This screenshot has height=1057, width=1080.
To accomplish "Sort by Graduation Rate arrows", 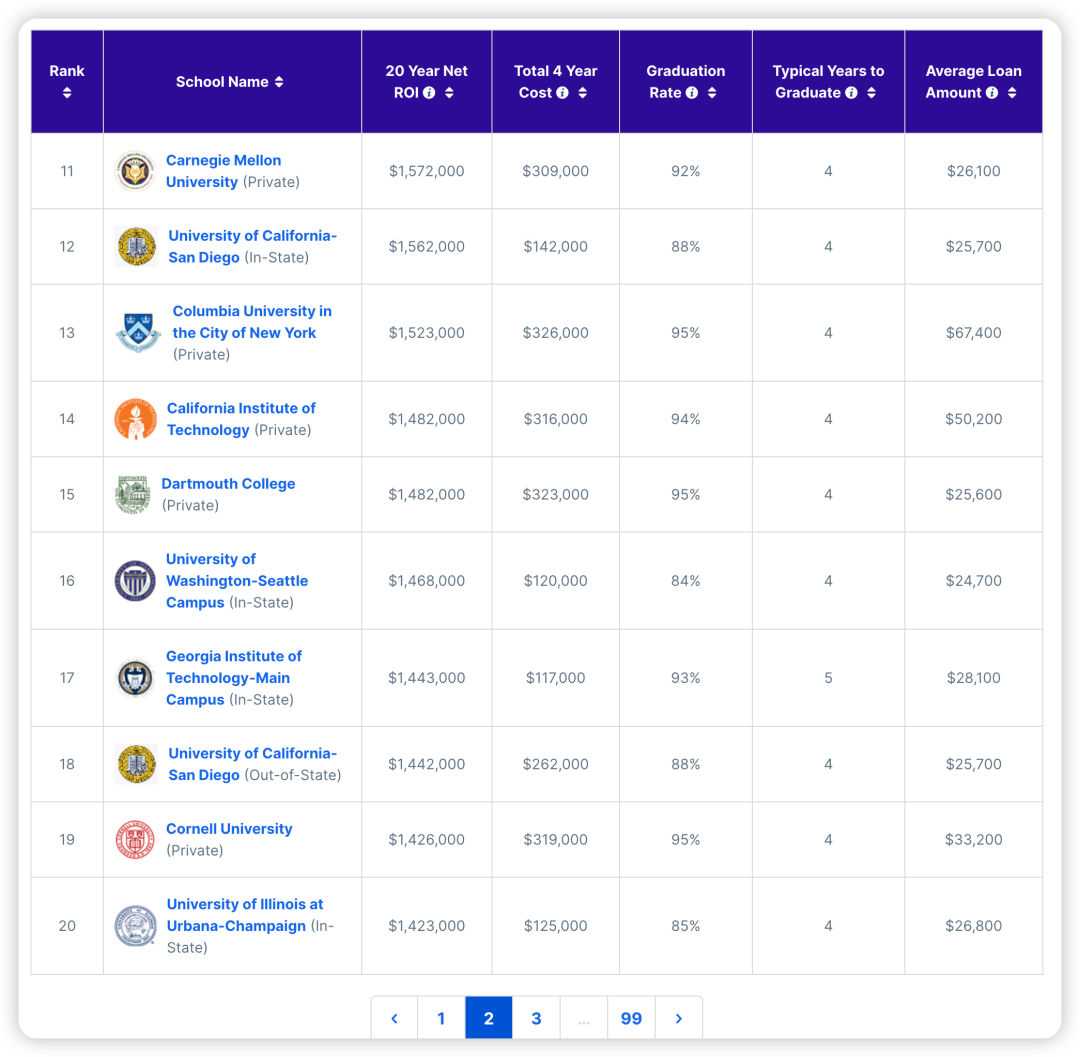I will pyautogui.click(x=712, y=93).
